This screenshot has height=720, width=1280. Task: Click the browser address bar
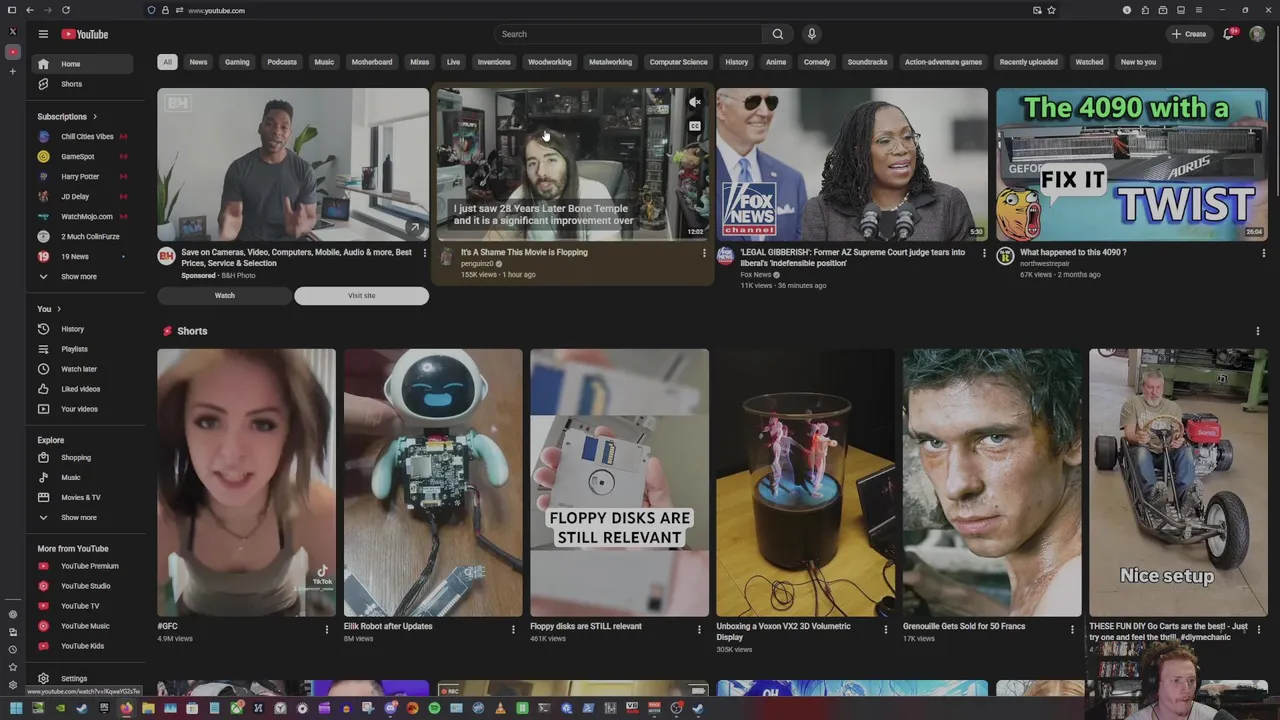[600, 10]
